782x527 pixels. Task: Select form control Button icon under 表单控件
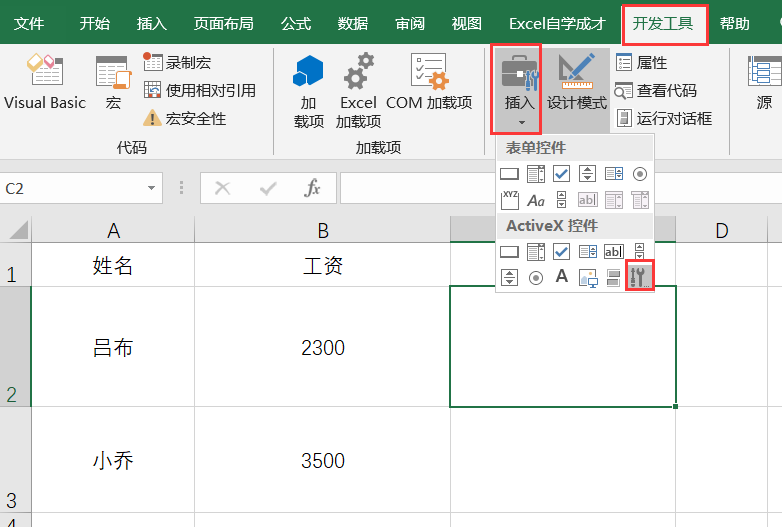[509, 174]
